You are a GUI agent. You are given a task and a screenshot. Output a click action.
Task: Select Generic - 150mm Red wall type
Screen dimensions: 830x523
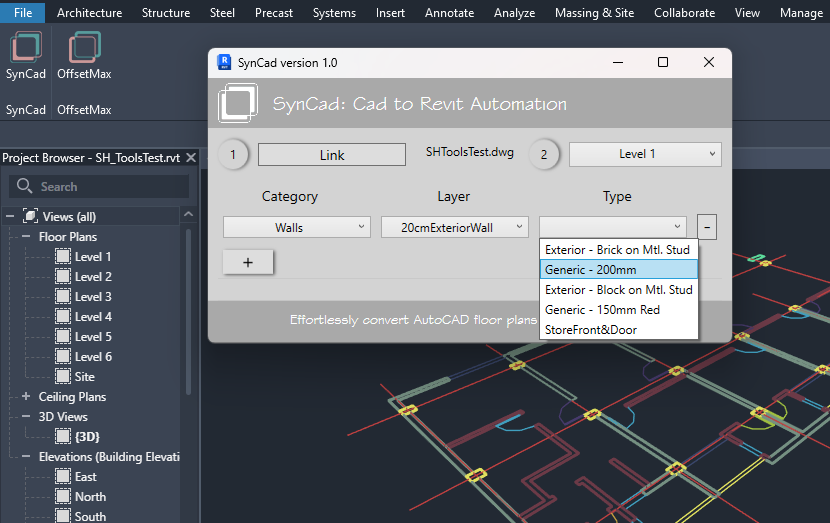pos(619,310)
